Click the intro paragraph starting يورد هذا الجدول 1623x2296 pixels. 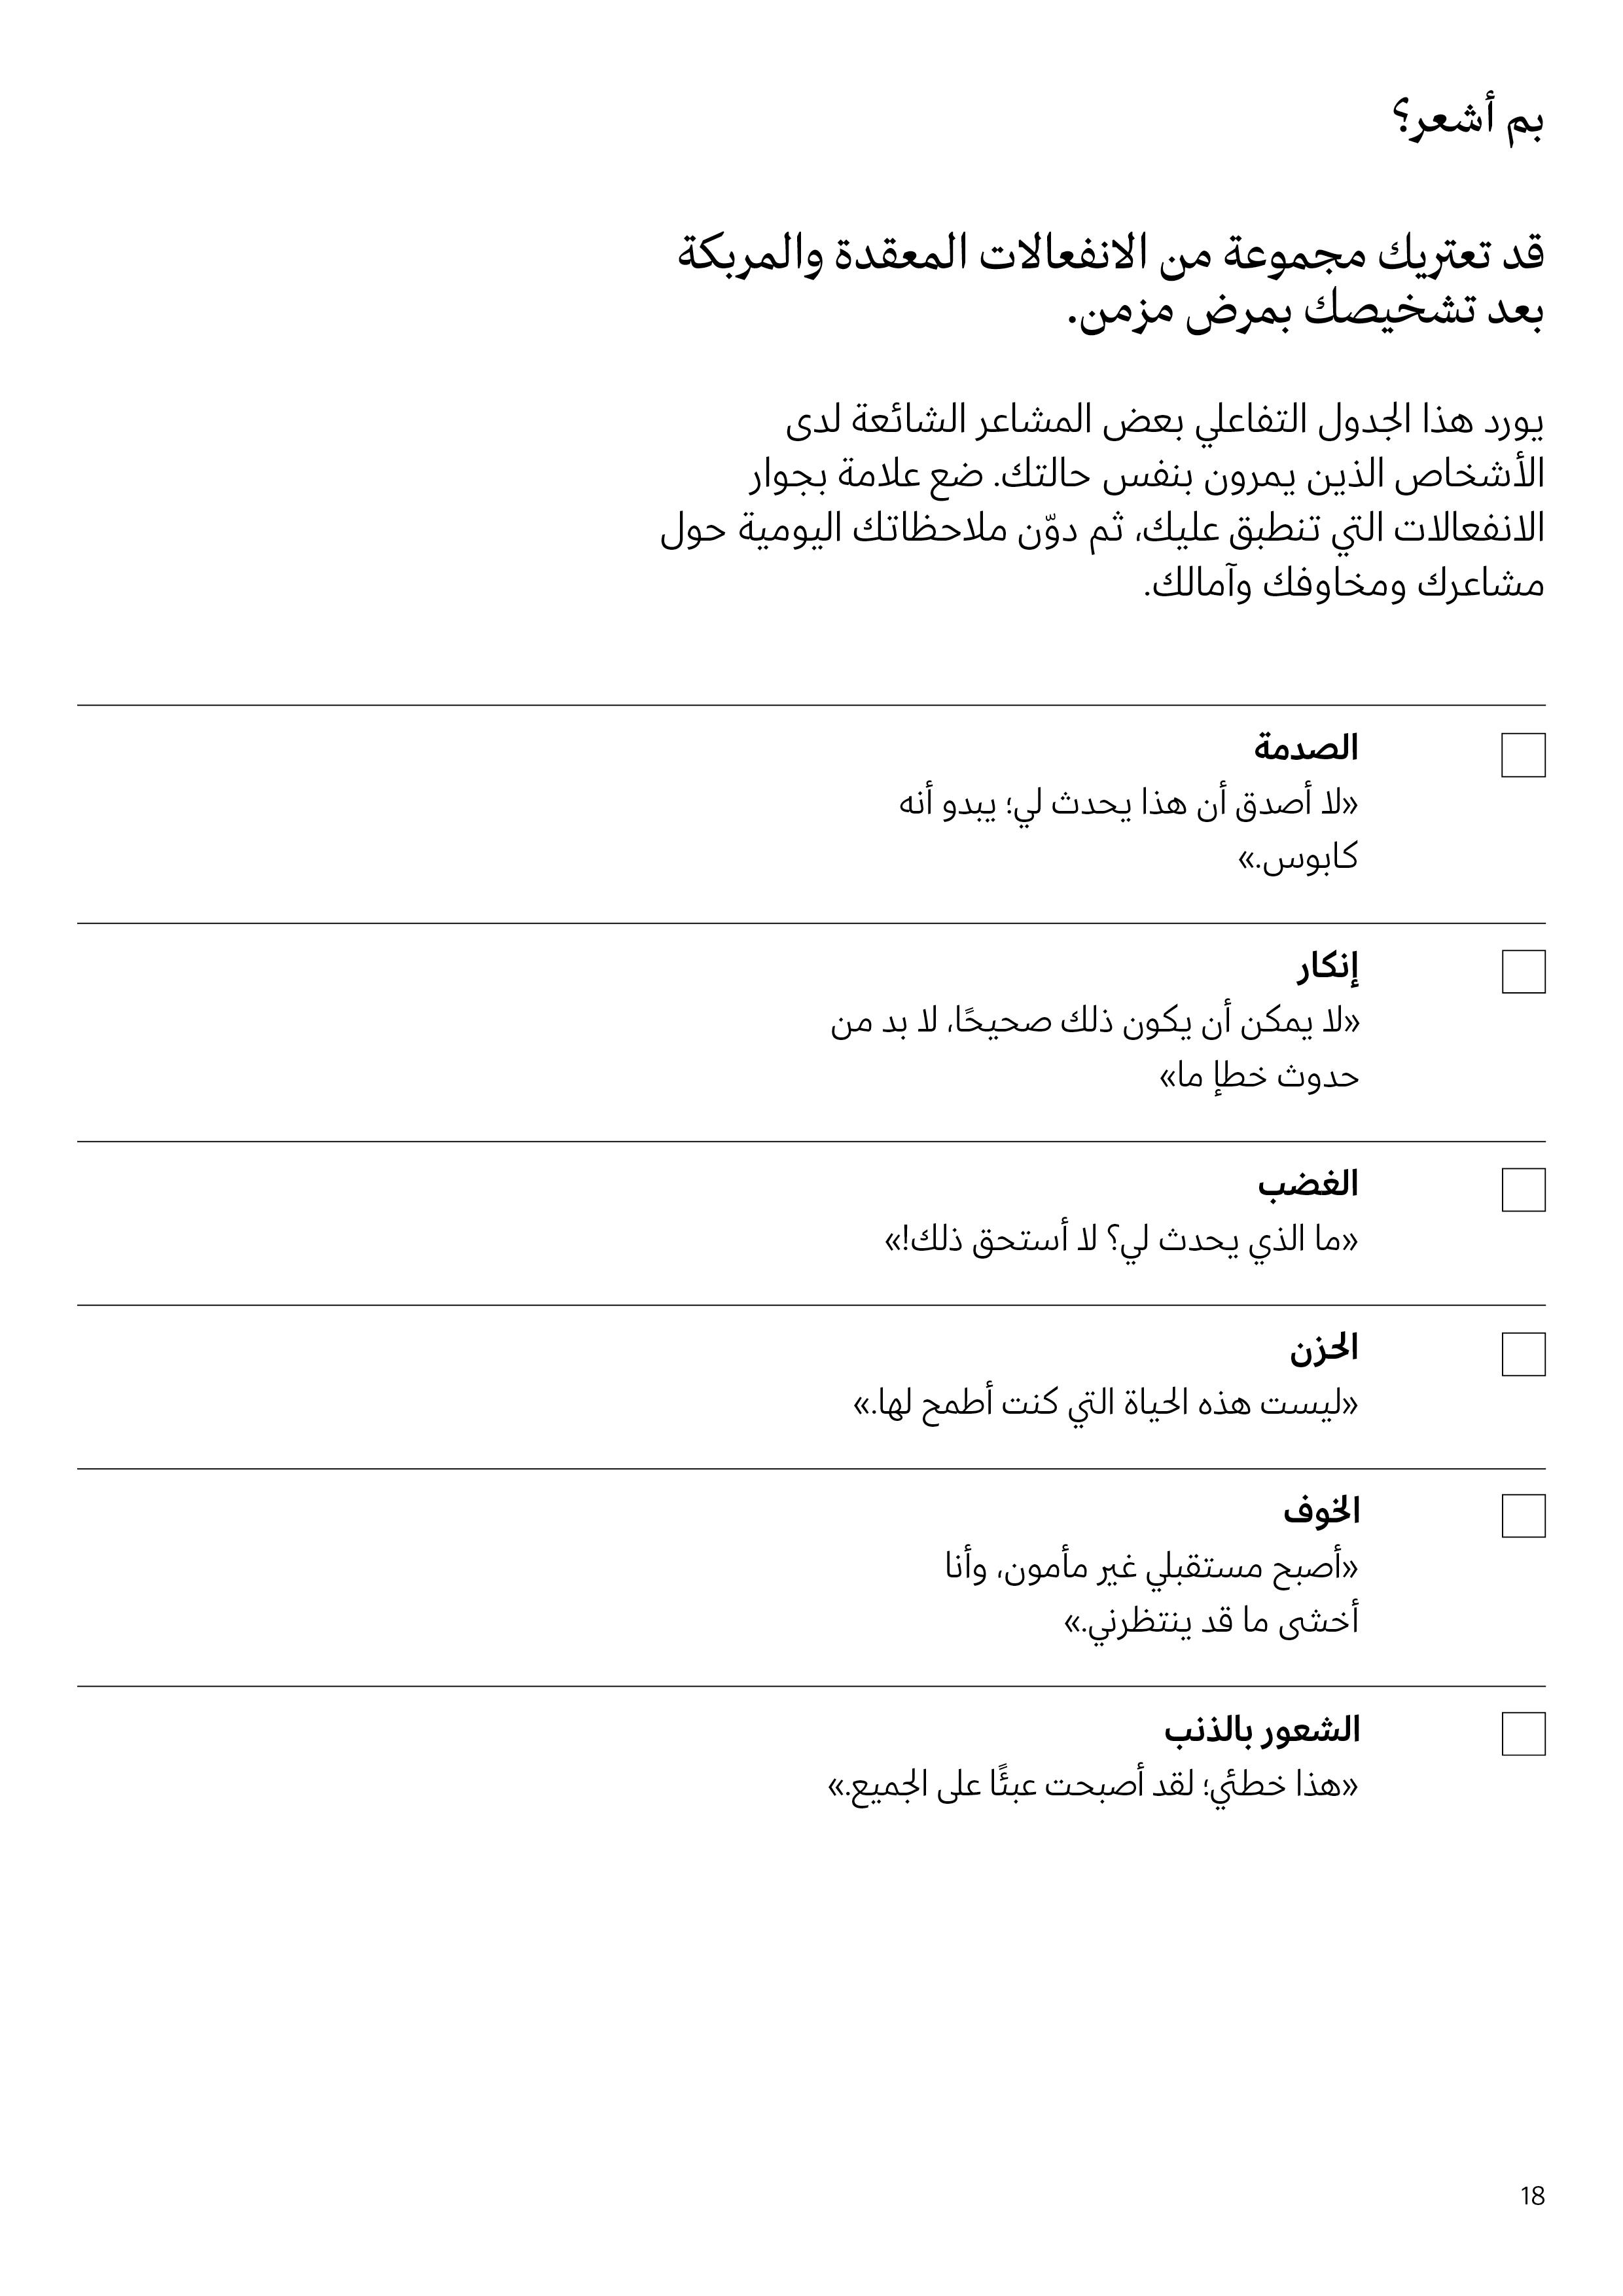1102,502
